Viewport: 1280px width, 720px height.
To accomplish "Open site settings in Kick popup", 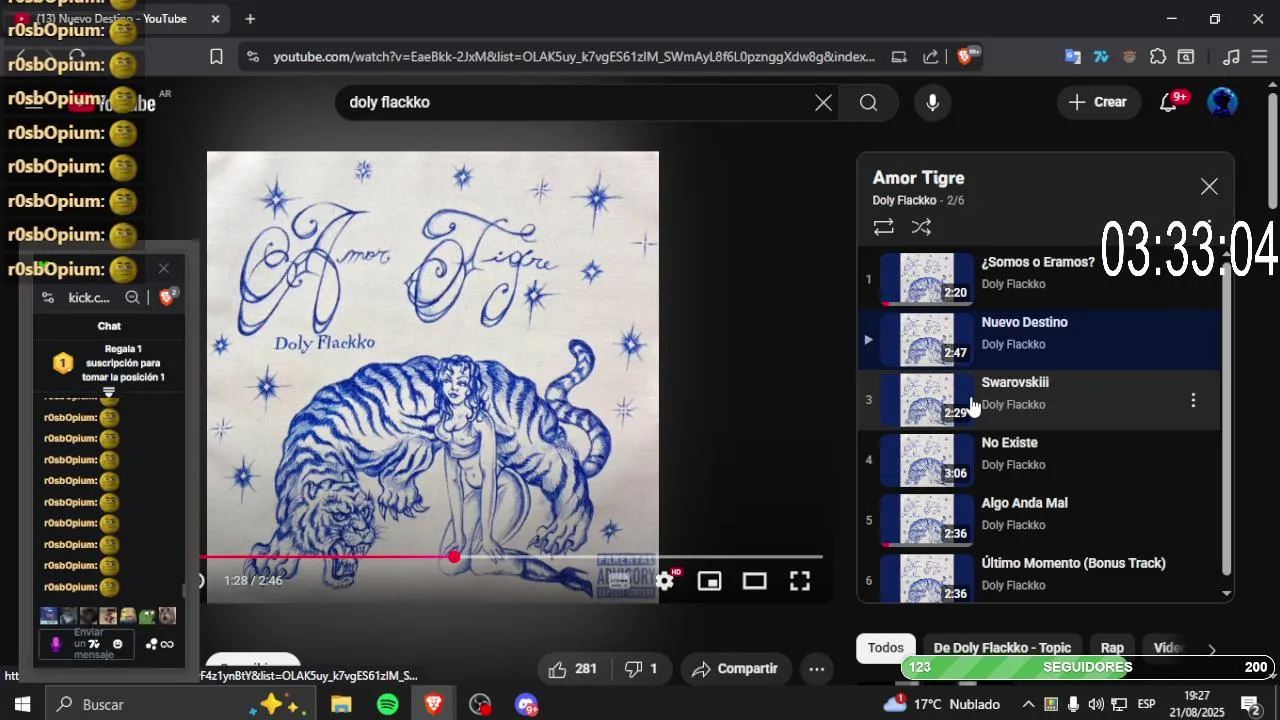I will pyautogui.click(x=48, y=297).
